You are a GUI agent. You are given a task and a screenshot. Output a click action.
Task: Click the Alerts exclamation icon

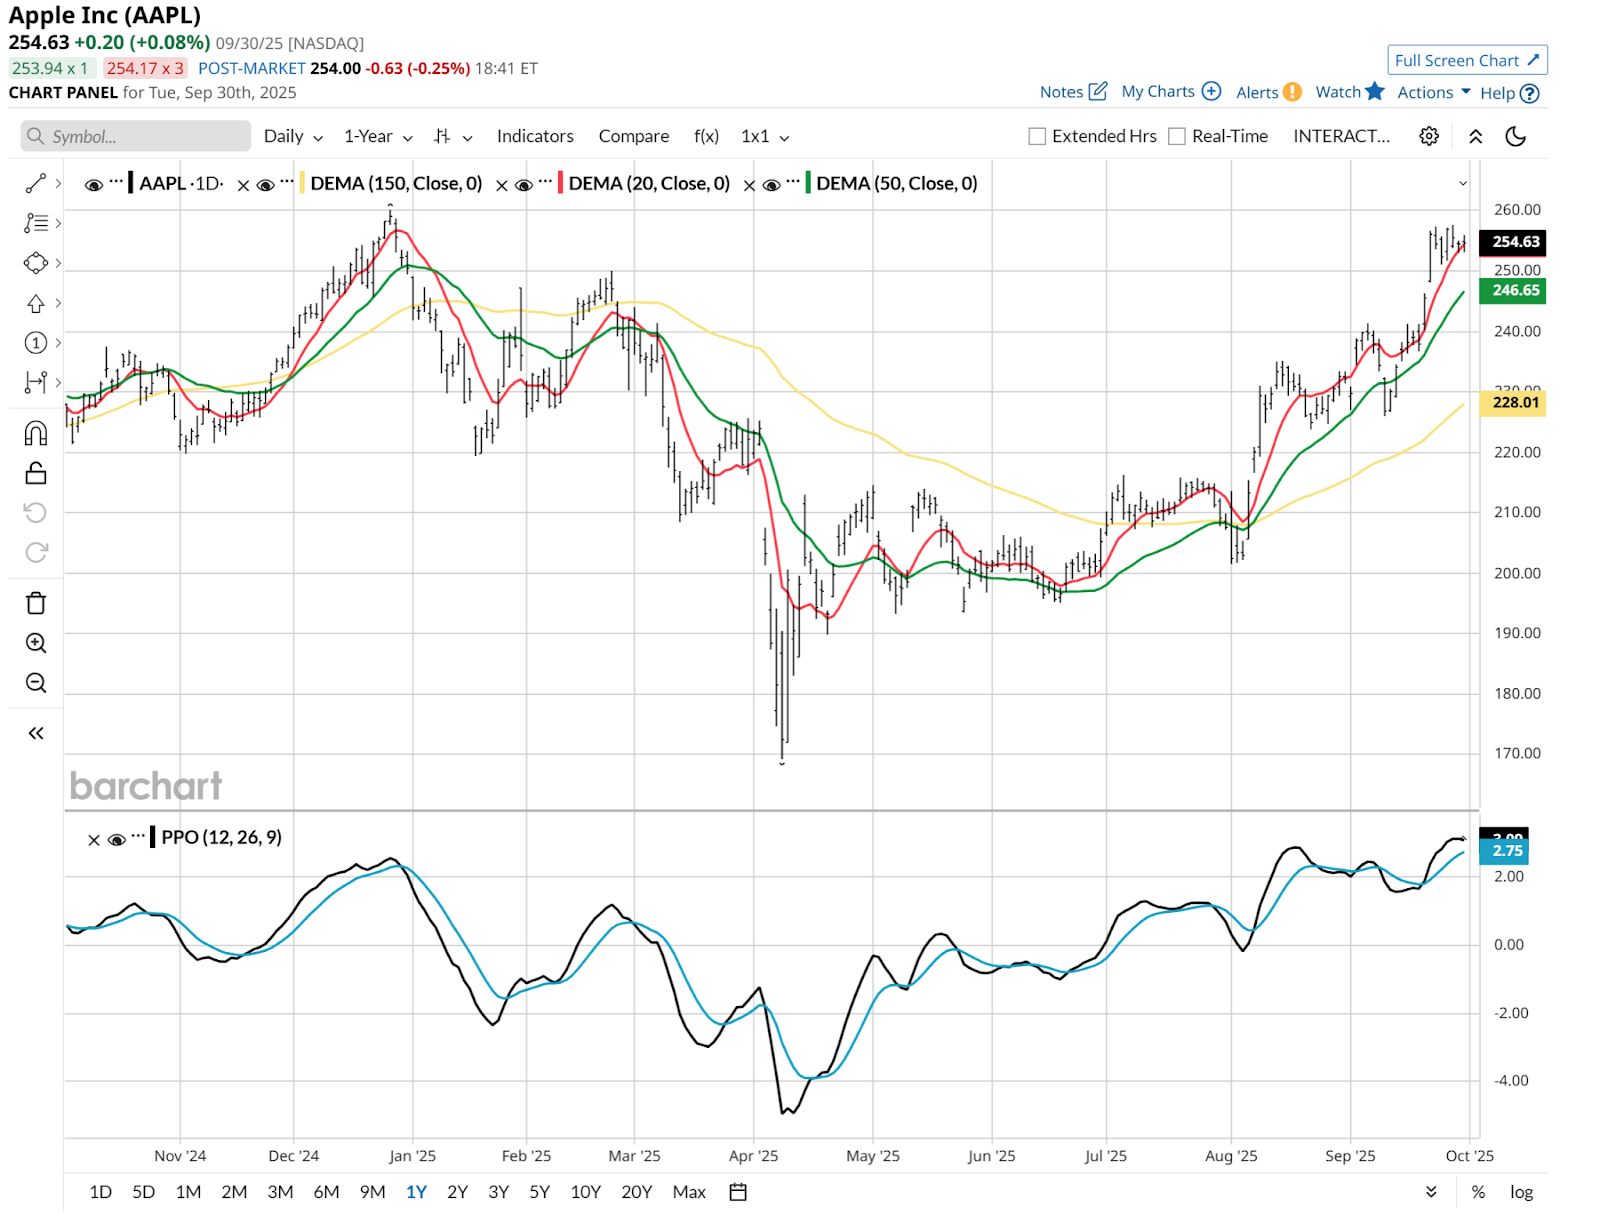point(1292,92)
